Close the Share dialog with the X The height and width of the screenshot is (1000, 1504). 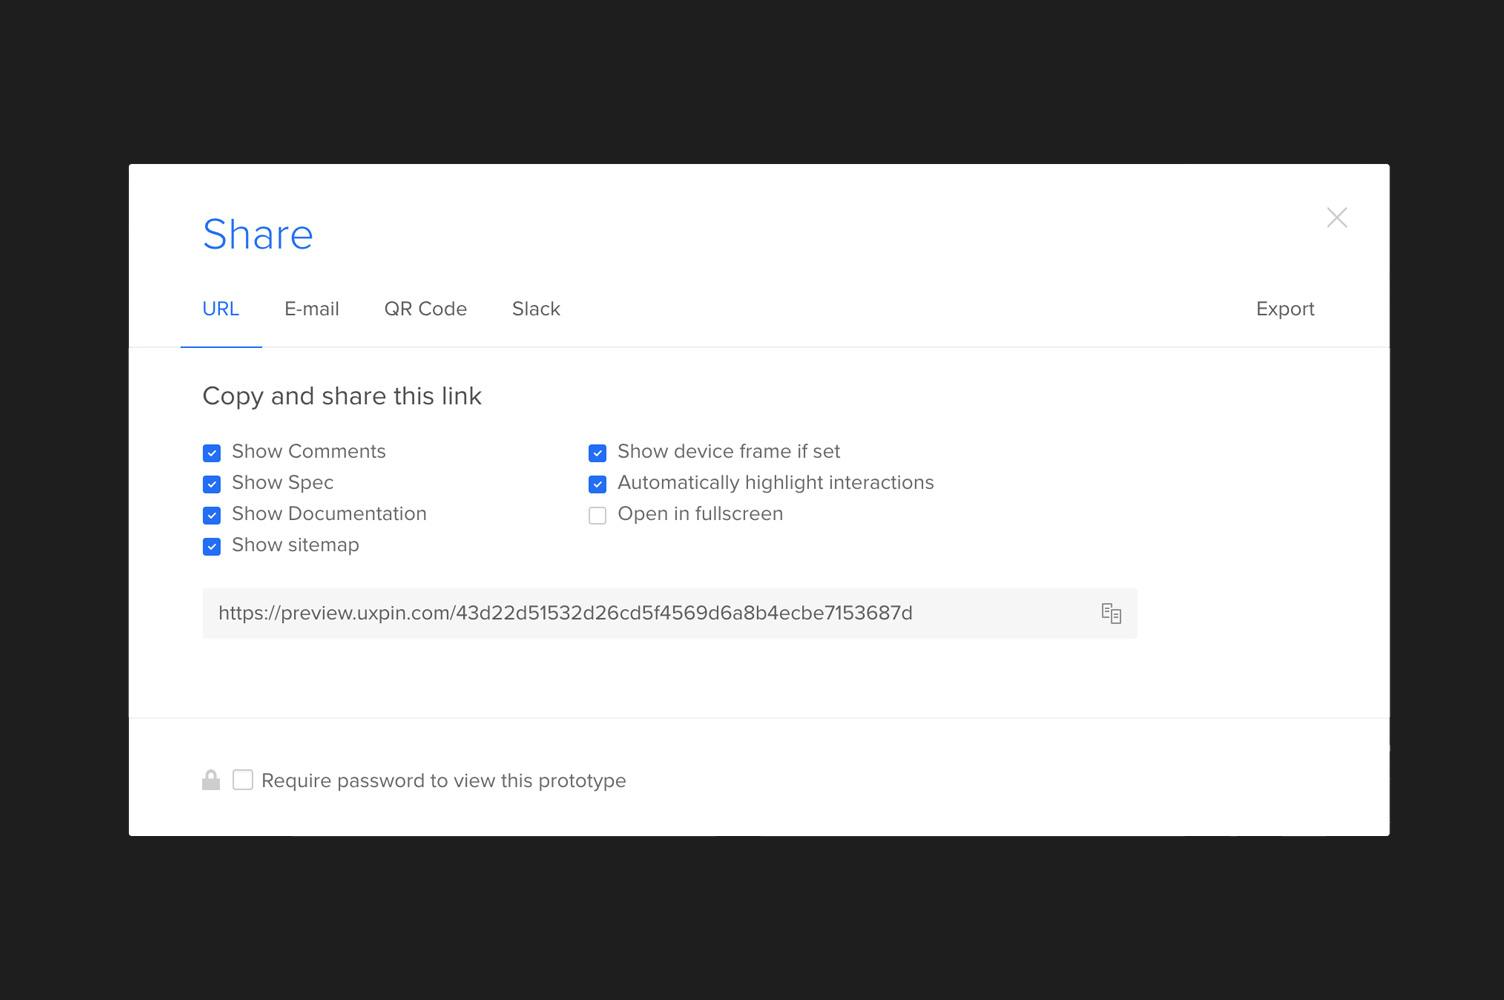tap(1336, 218)
